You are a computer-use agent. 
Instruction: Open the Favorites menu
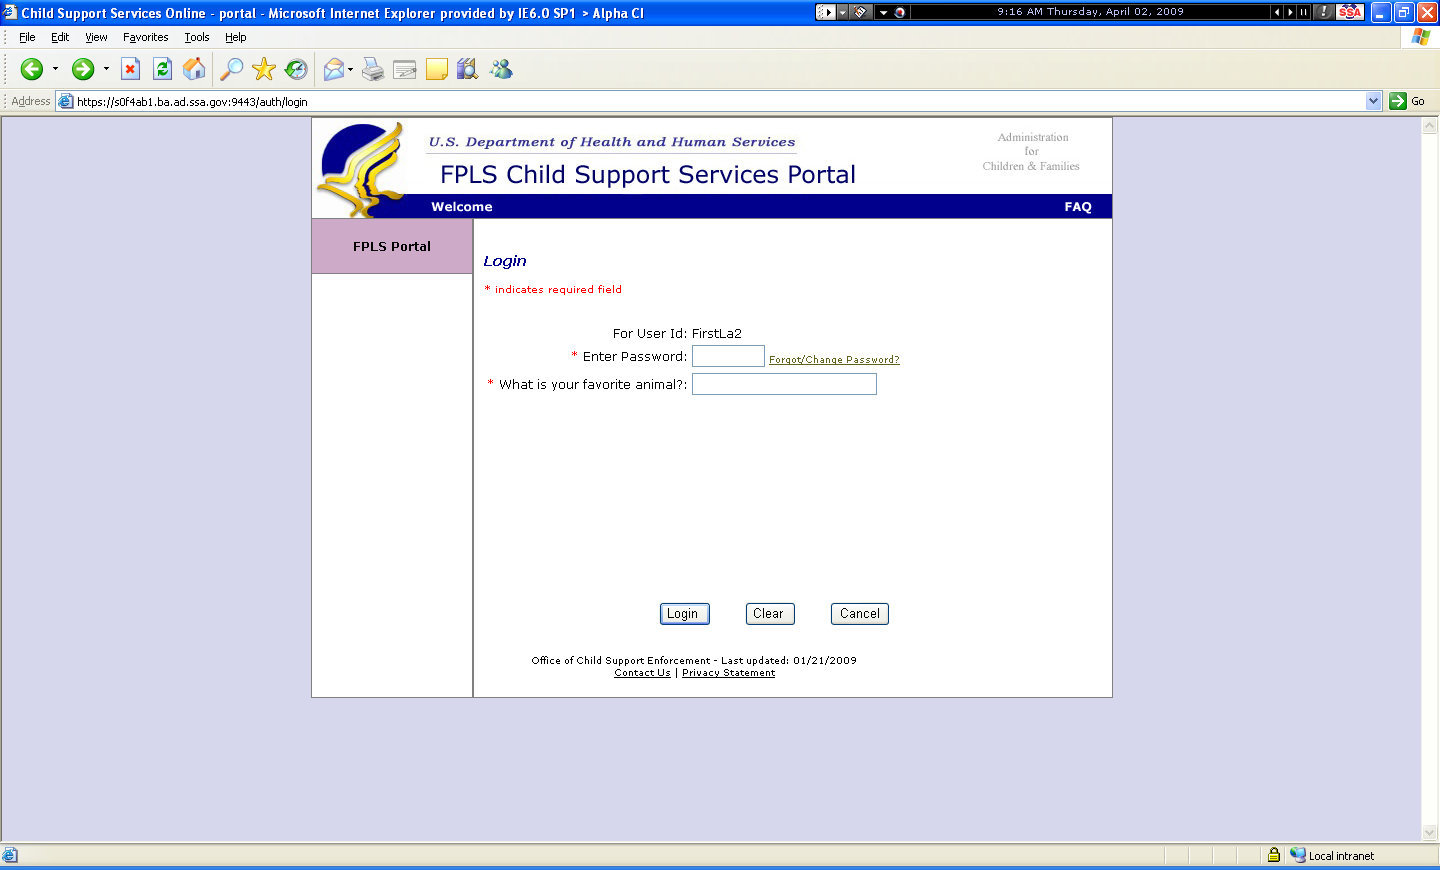(146, 37)
